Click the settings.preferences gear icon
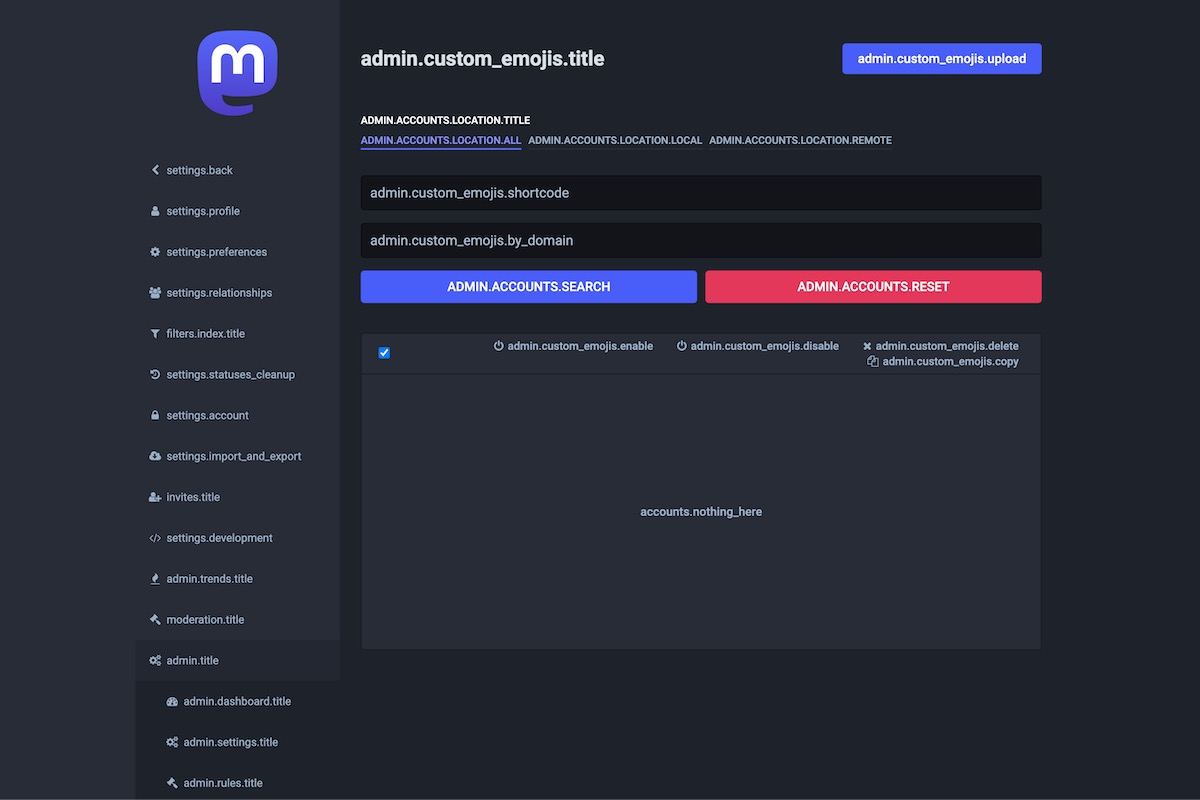Screen dimensions: 1200x800 (x=155, y=252)
